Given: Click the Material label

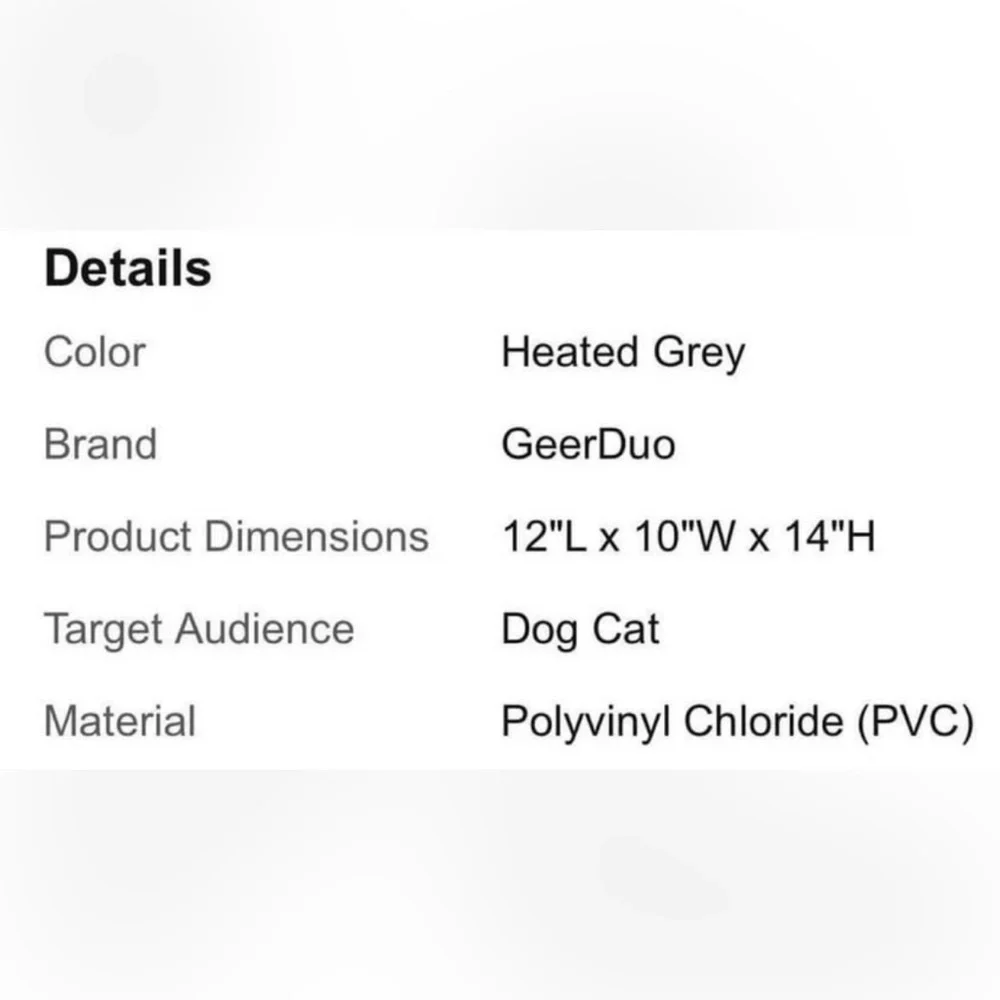Looking at the screenshot, I should [120, 721].
